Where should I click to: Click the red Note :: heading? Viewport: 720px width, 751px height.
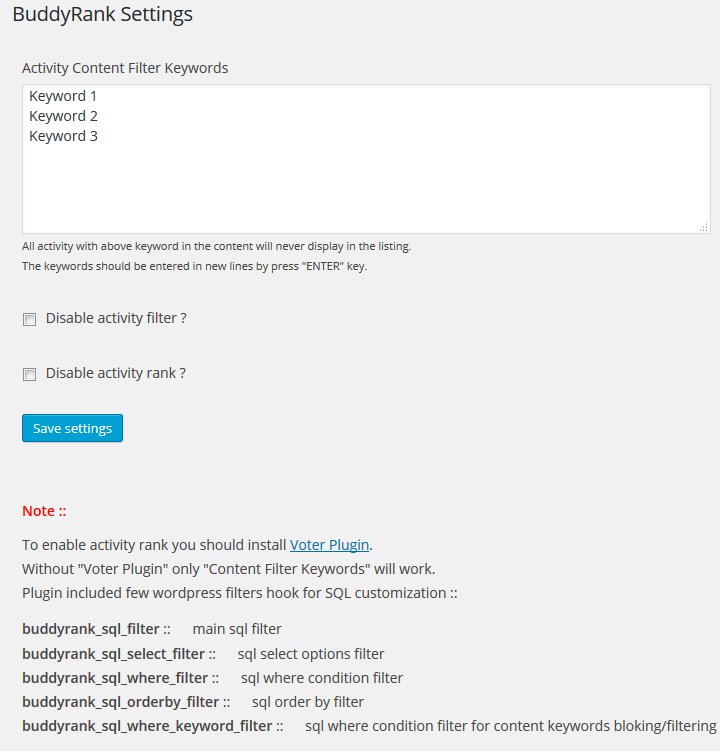(44, 511)
